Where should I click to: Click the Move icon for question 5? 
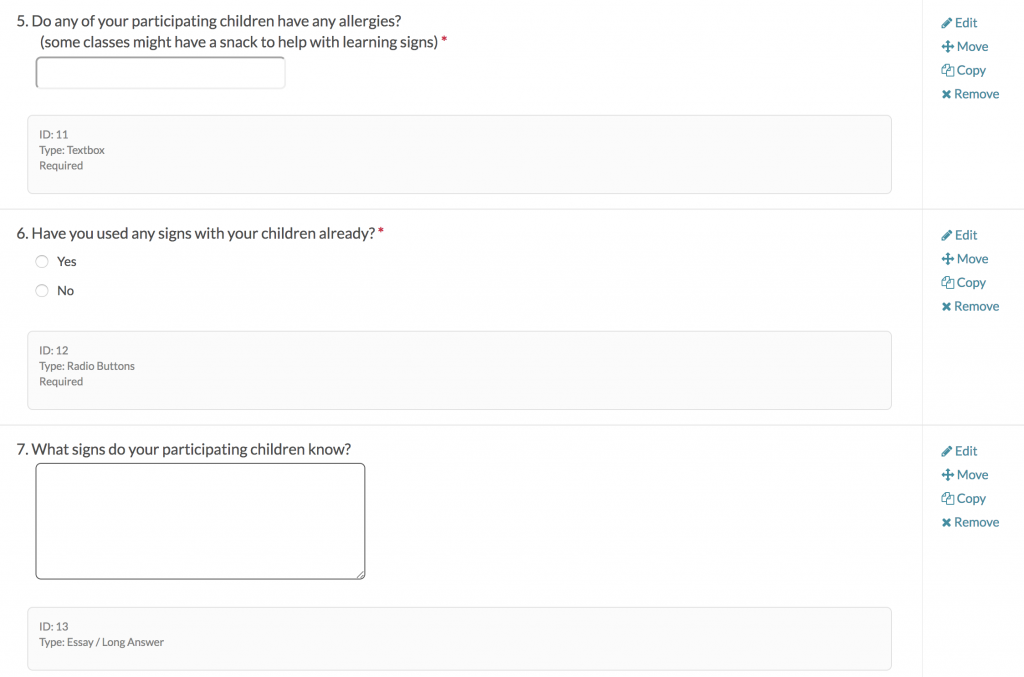tap(947, 47)
